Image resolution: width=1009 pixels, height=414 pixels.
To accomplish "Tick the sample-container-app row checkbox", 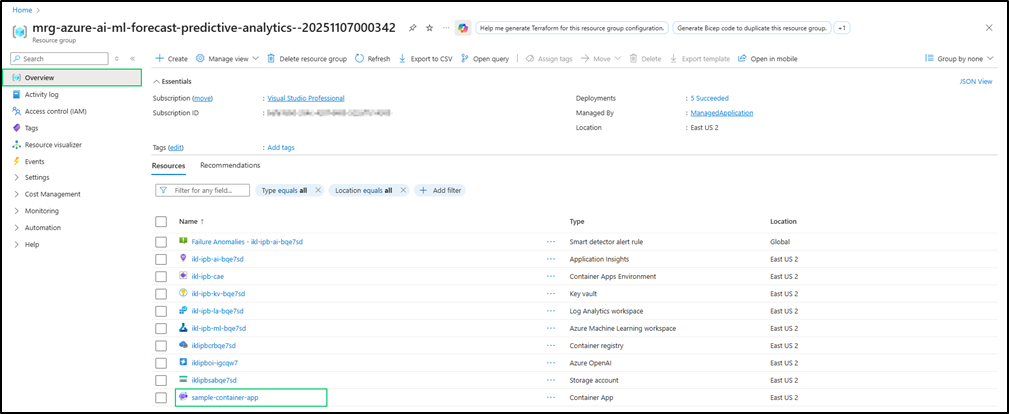I will click(x=161, y=398).
